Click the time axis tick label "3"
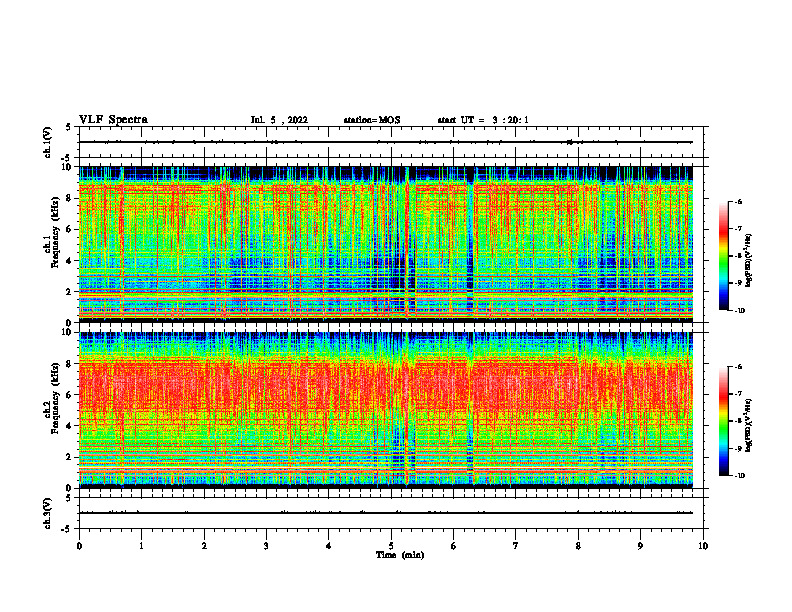Viewport: 792px width, 612px height. pos(266,546)
